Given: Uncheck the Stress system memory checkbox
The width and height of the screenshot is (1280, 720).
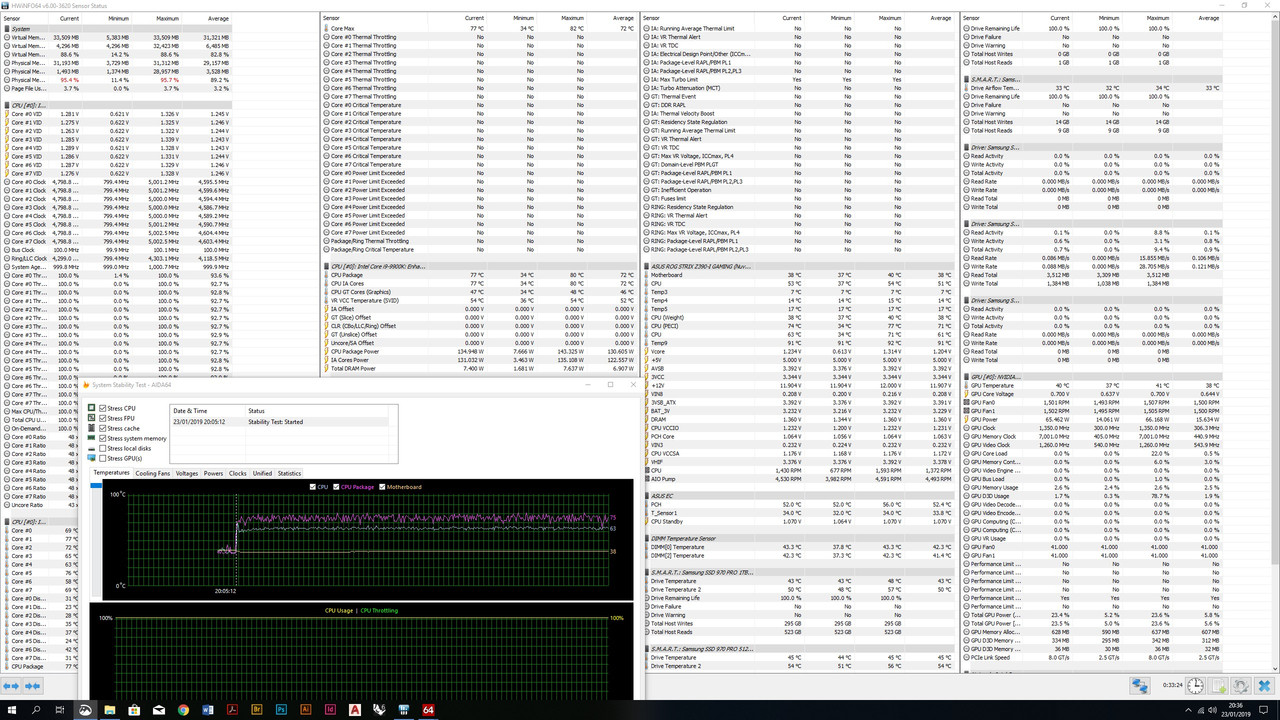Looking at the screenshot, I should coord(102,438).
